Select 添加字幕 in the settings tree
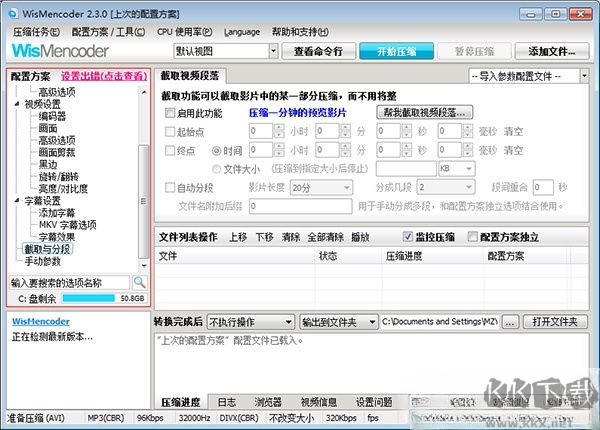Image resolution: width=600 pixels, height=430 pixels. [x=57, y=213]
